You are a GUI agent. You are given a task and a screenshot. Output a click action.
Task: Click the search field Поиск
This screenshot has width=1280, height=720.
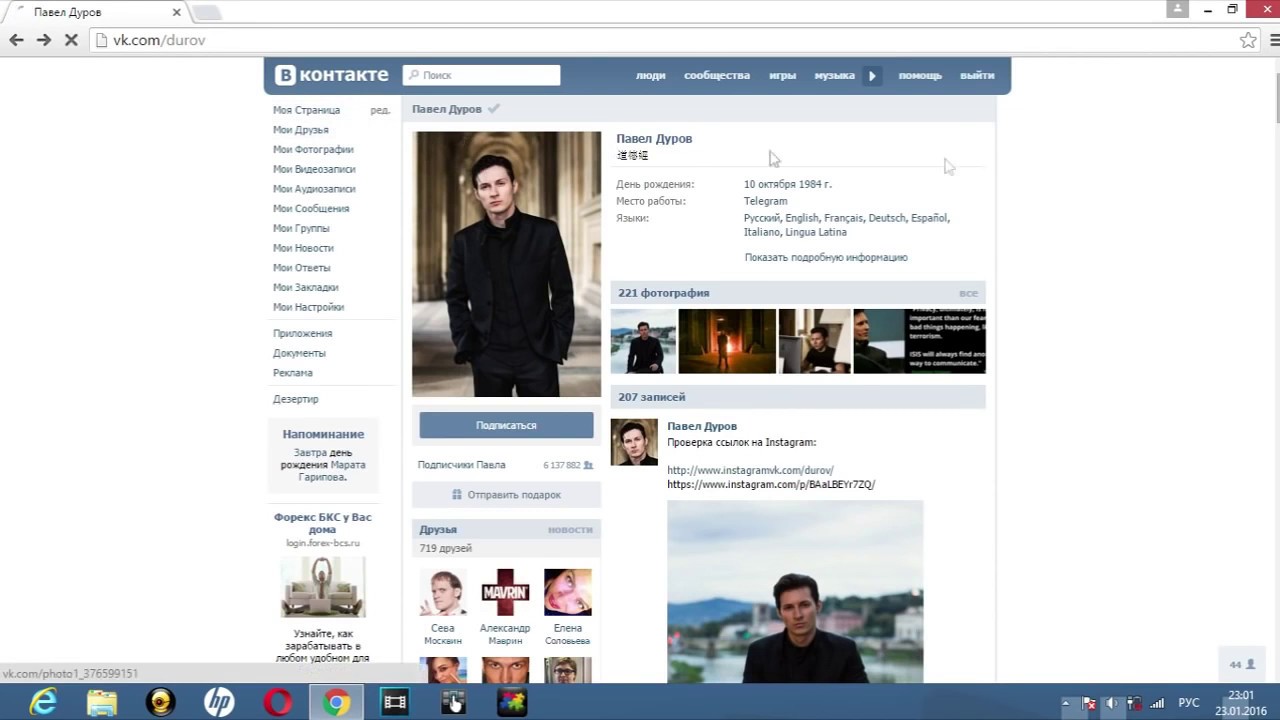pos(482,75)
